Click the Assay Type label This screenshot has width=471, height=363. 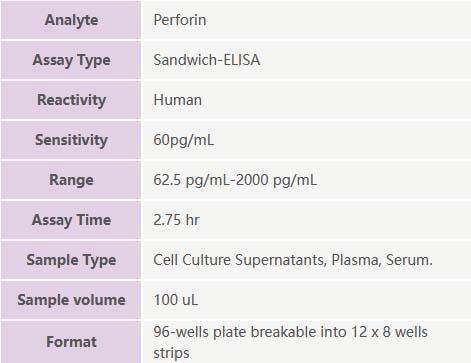(71, 60)
